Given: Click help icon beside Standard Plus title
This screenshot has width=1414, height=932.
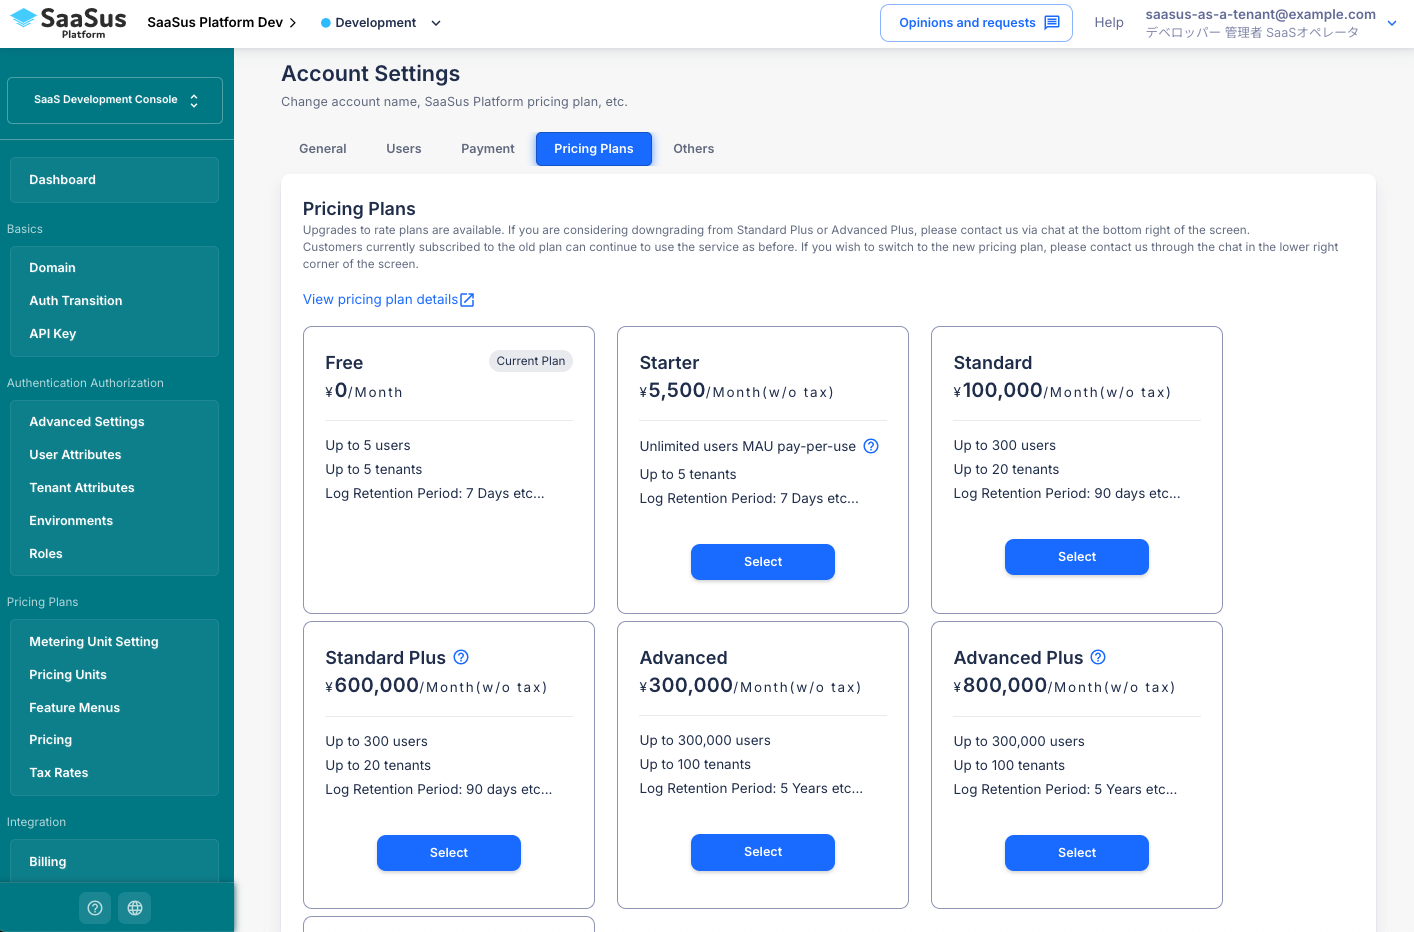Looking at the screenshot, I should [461, 657].
